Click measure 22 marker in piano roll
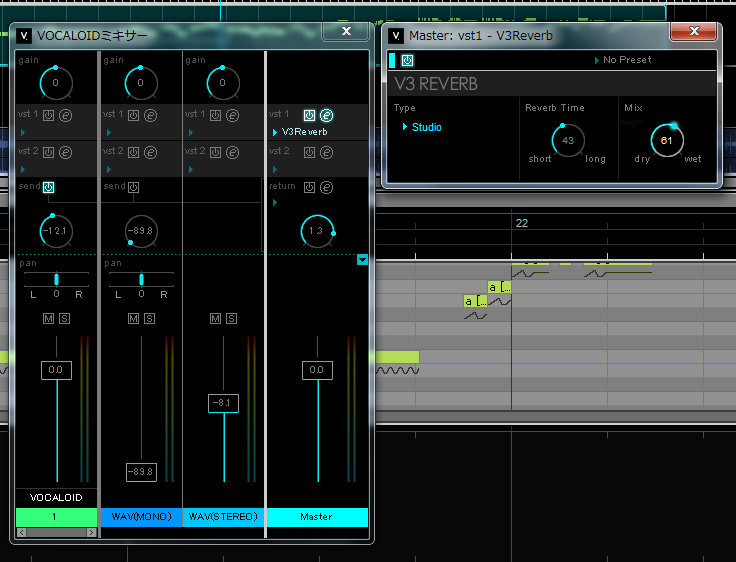Viewport: 736px width, 562px height. click(x=522, y=223)
